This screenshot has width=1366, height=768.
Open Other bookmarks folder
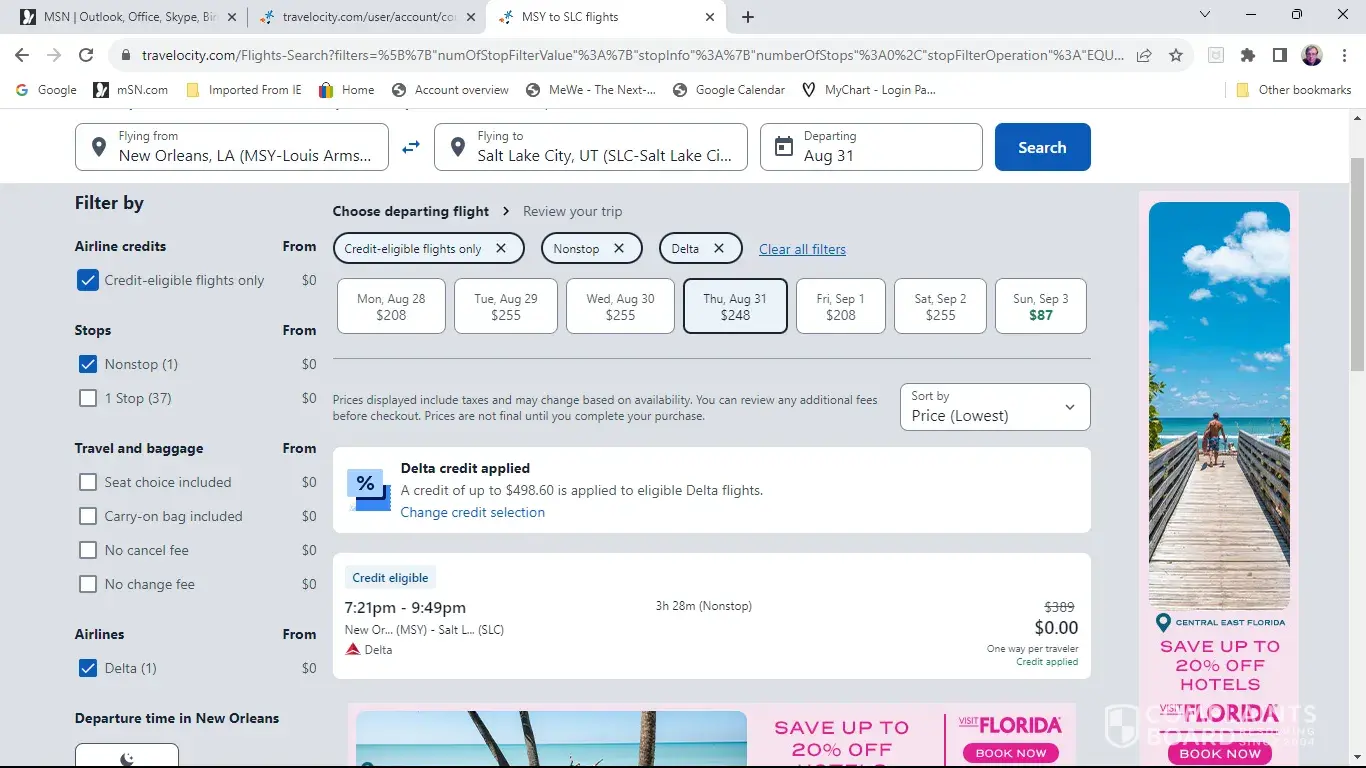click(1293, 90)
